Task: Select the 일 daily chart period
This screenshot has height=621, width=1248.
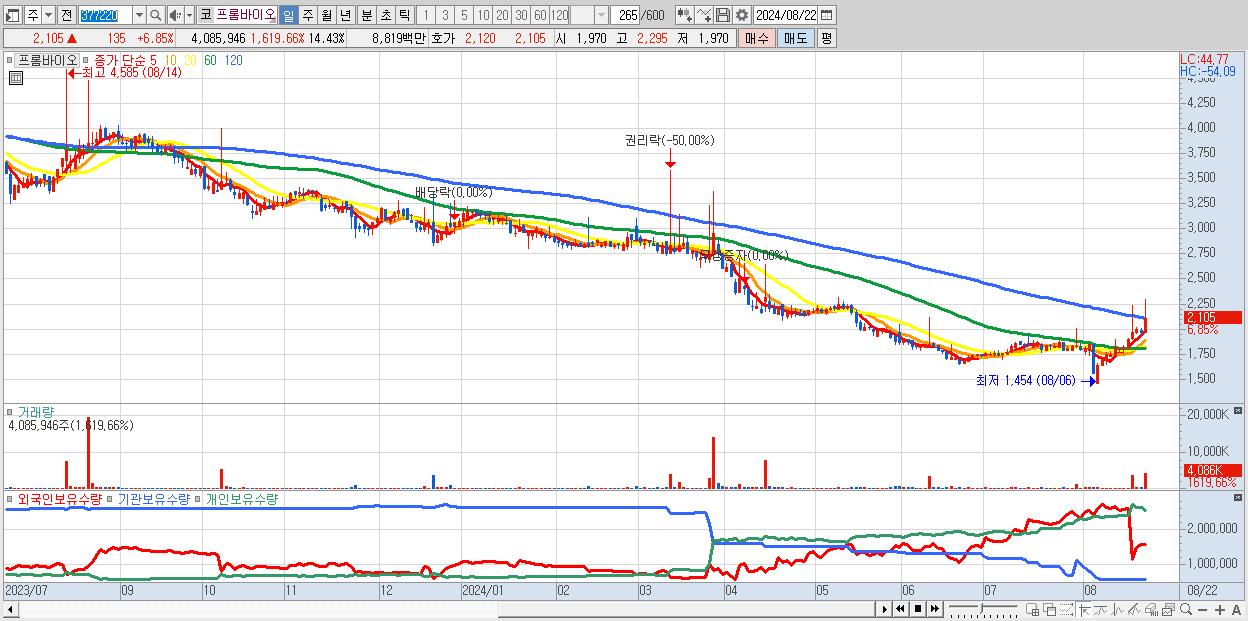Action: click(x=288, y=15)
